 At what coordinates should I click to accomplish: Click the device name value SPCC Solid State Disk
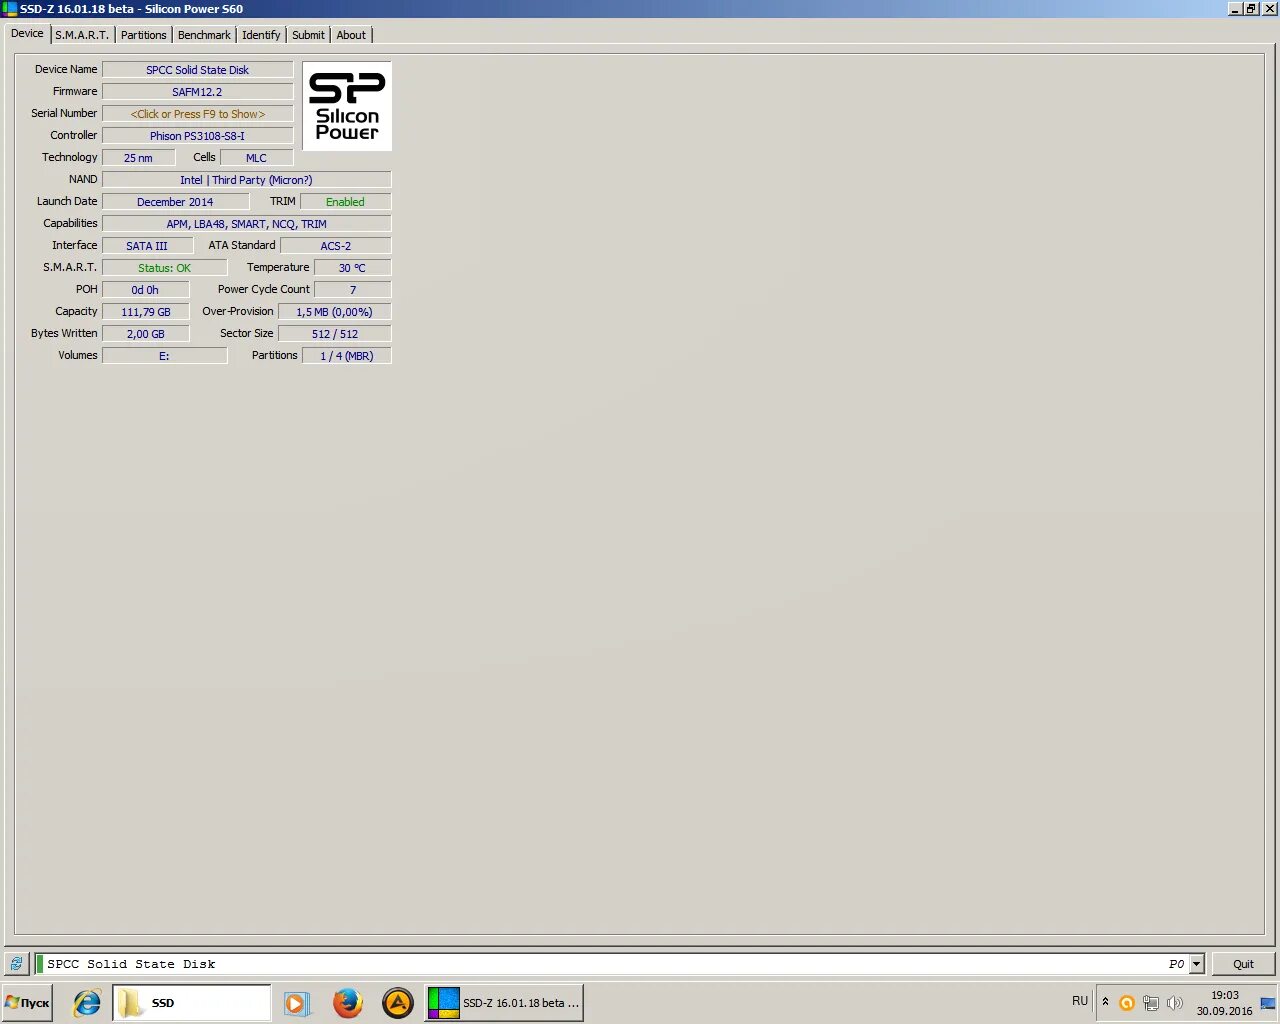coord(198,70)
